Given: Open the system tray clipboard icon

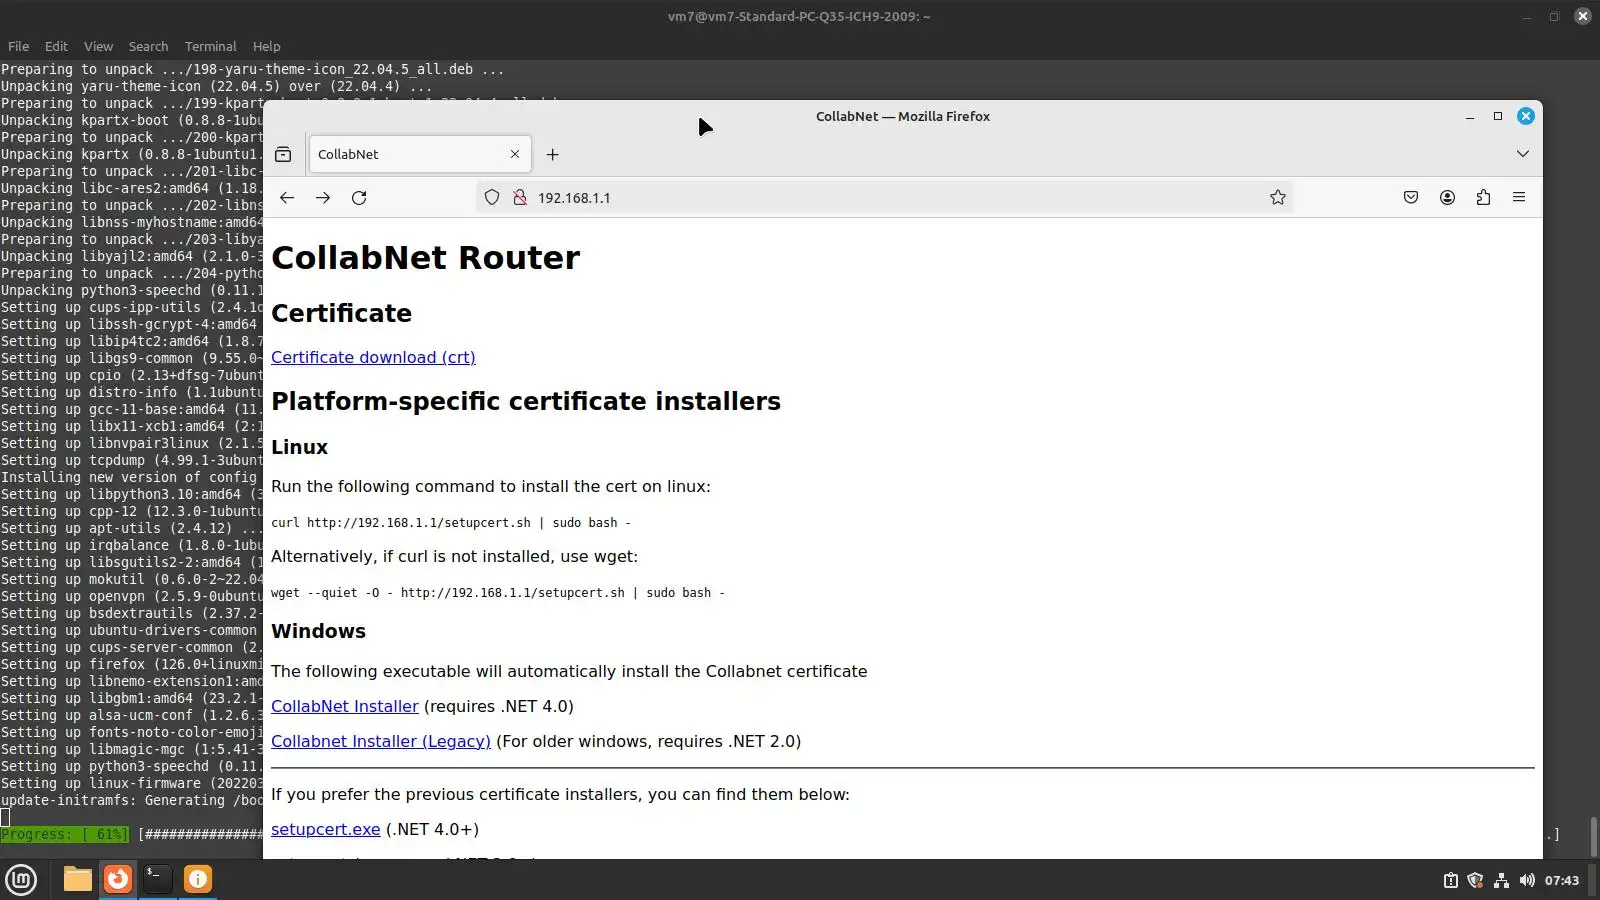Looking at the screenshot, I should [x=1450, y=880].
